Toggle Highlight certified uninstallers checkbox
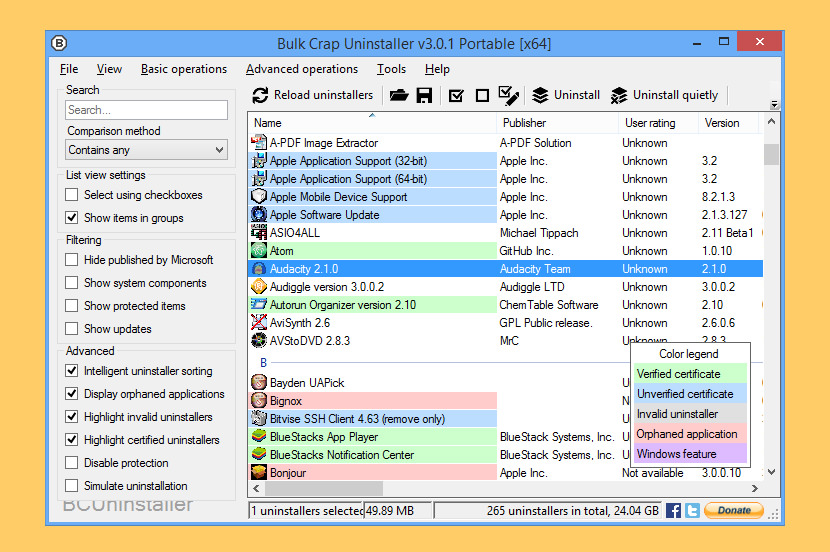 point(71,440)
